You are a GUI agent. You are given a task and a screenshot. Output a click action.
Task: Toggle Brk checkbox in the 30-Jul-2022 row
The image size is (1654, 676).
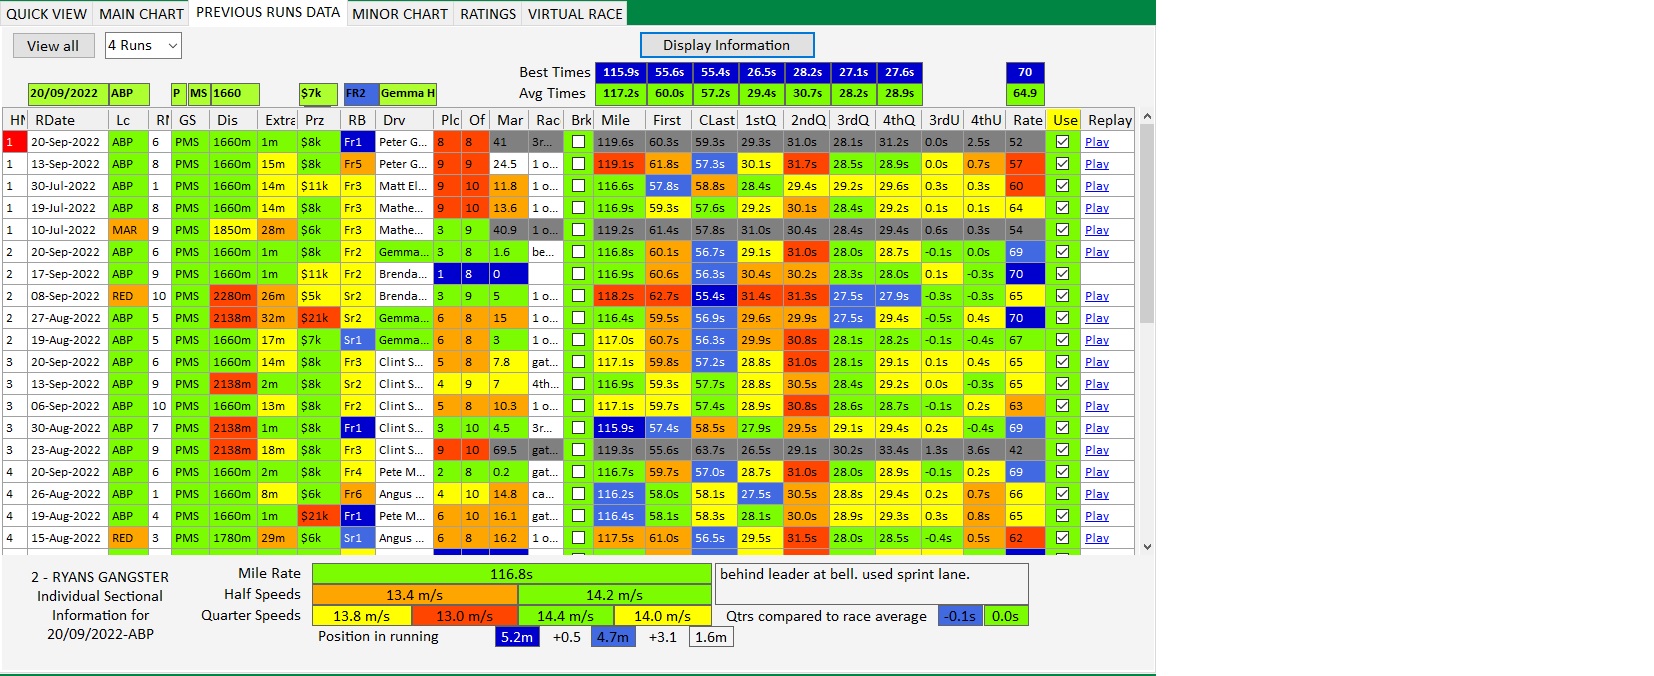pos(578,186)
